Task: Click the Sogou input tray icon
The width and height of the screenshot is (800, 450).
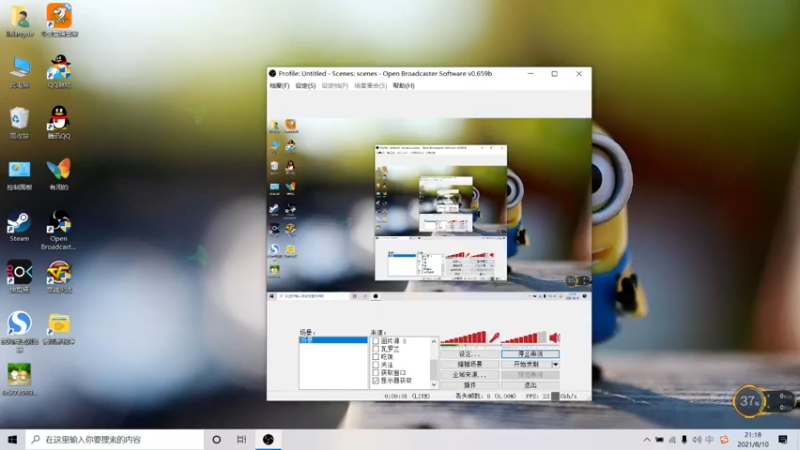Action: click(723, 439)
